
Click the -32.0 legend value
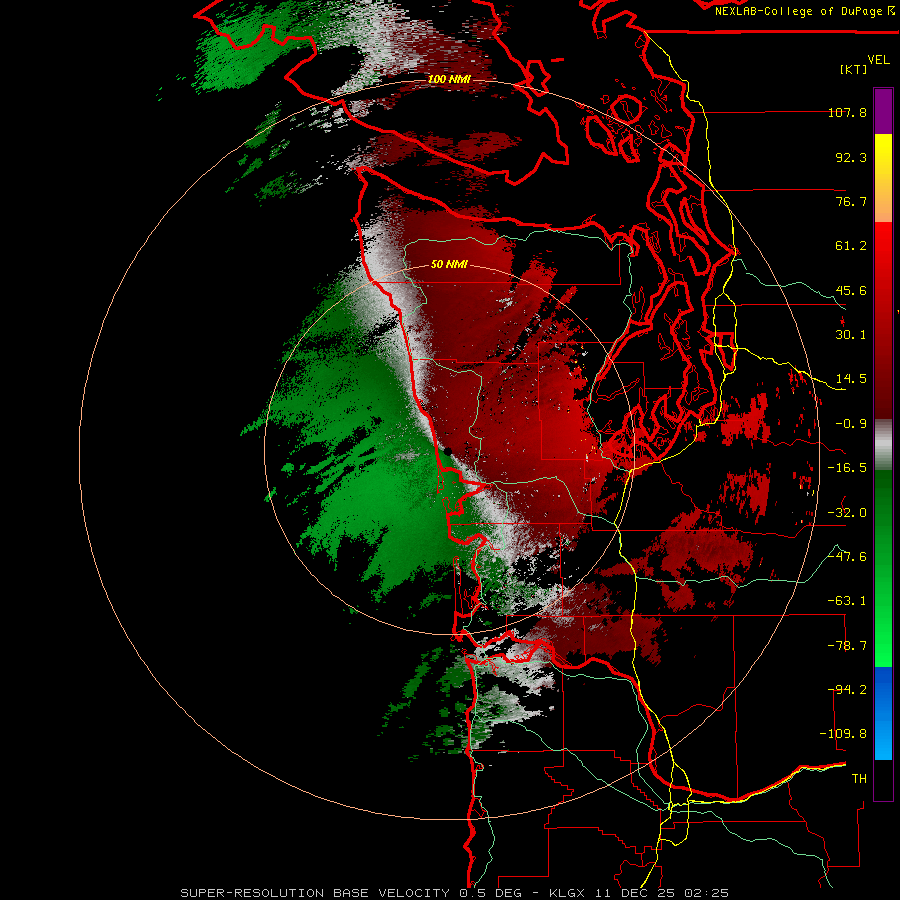click(847, 513)
